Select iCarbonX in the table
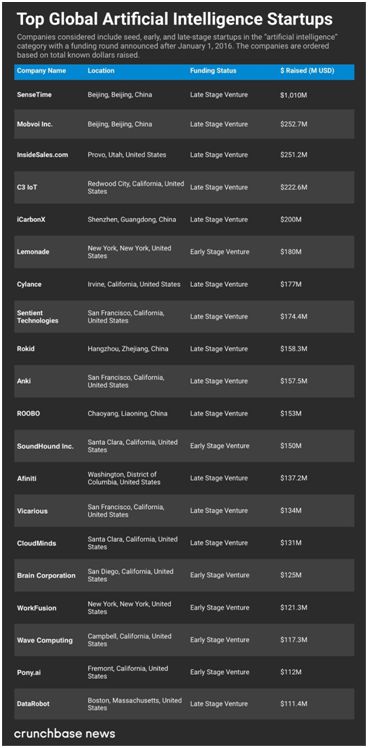The width and height of the screenshot is (368, 748). tap(31, 219)
